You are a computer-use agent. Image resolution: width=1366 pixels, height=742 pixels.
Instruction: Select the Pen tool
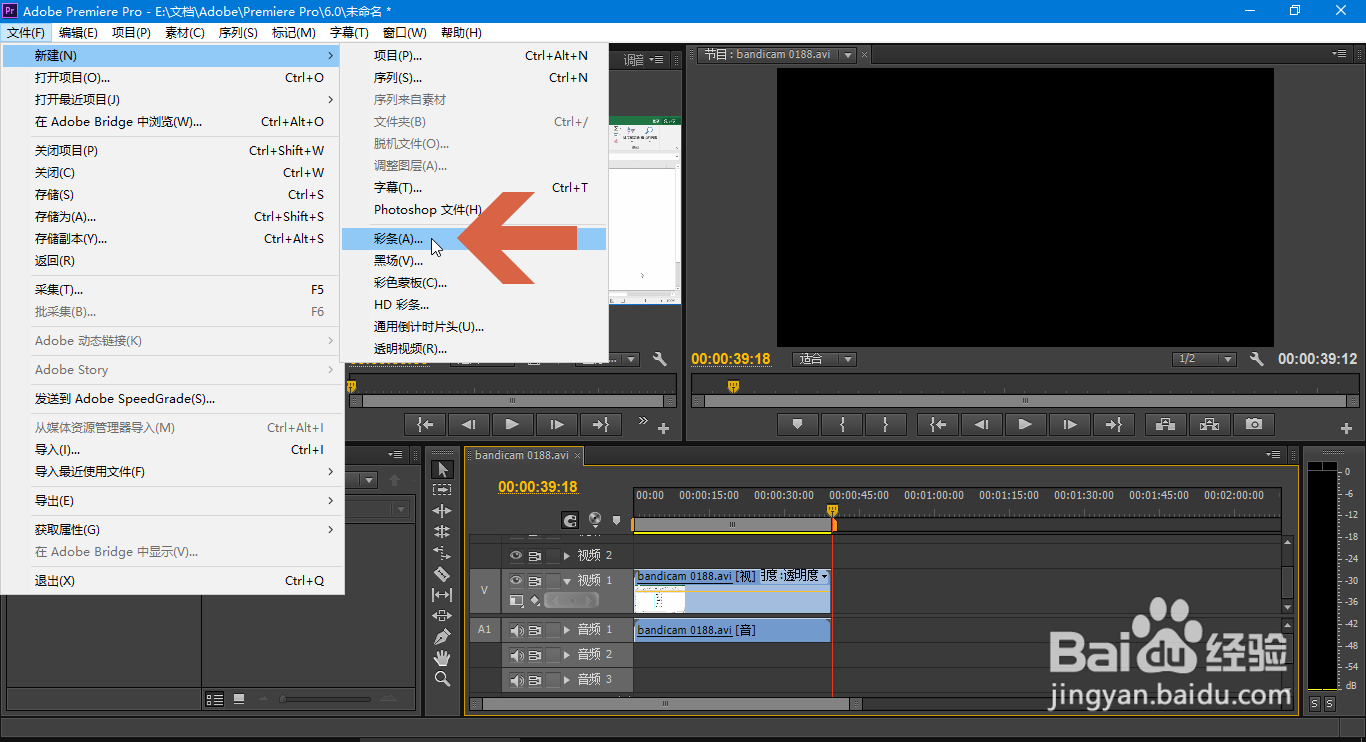tap(442, 637)
